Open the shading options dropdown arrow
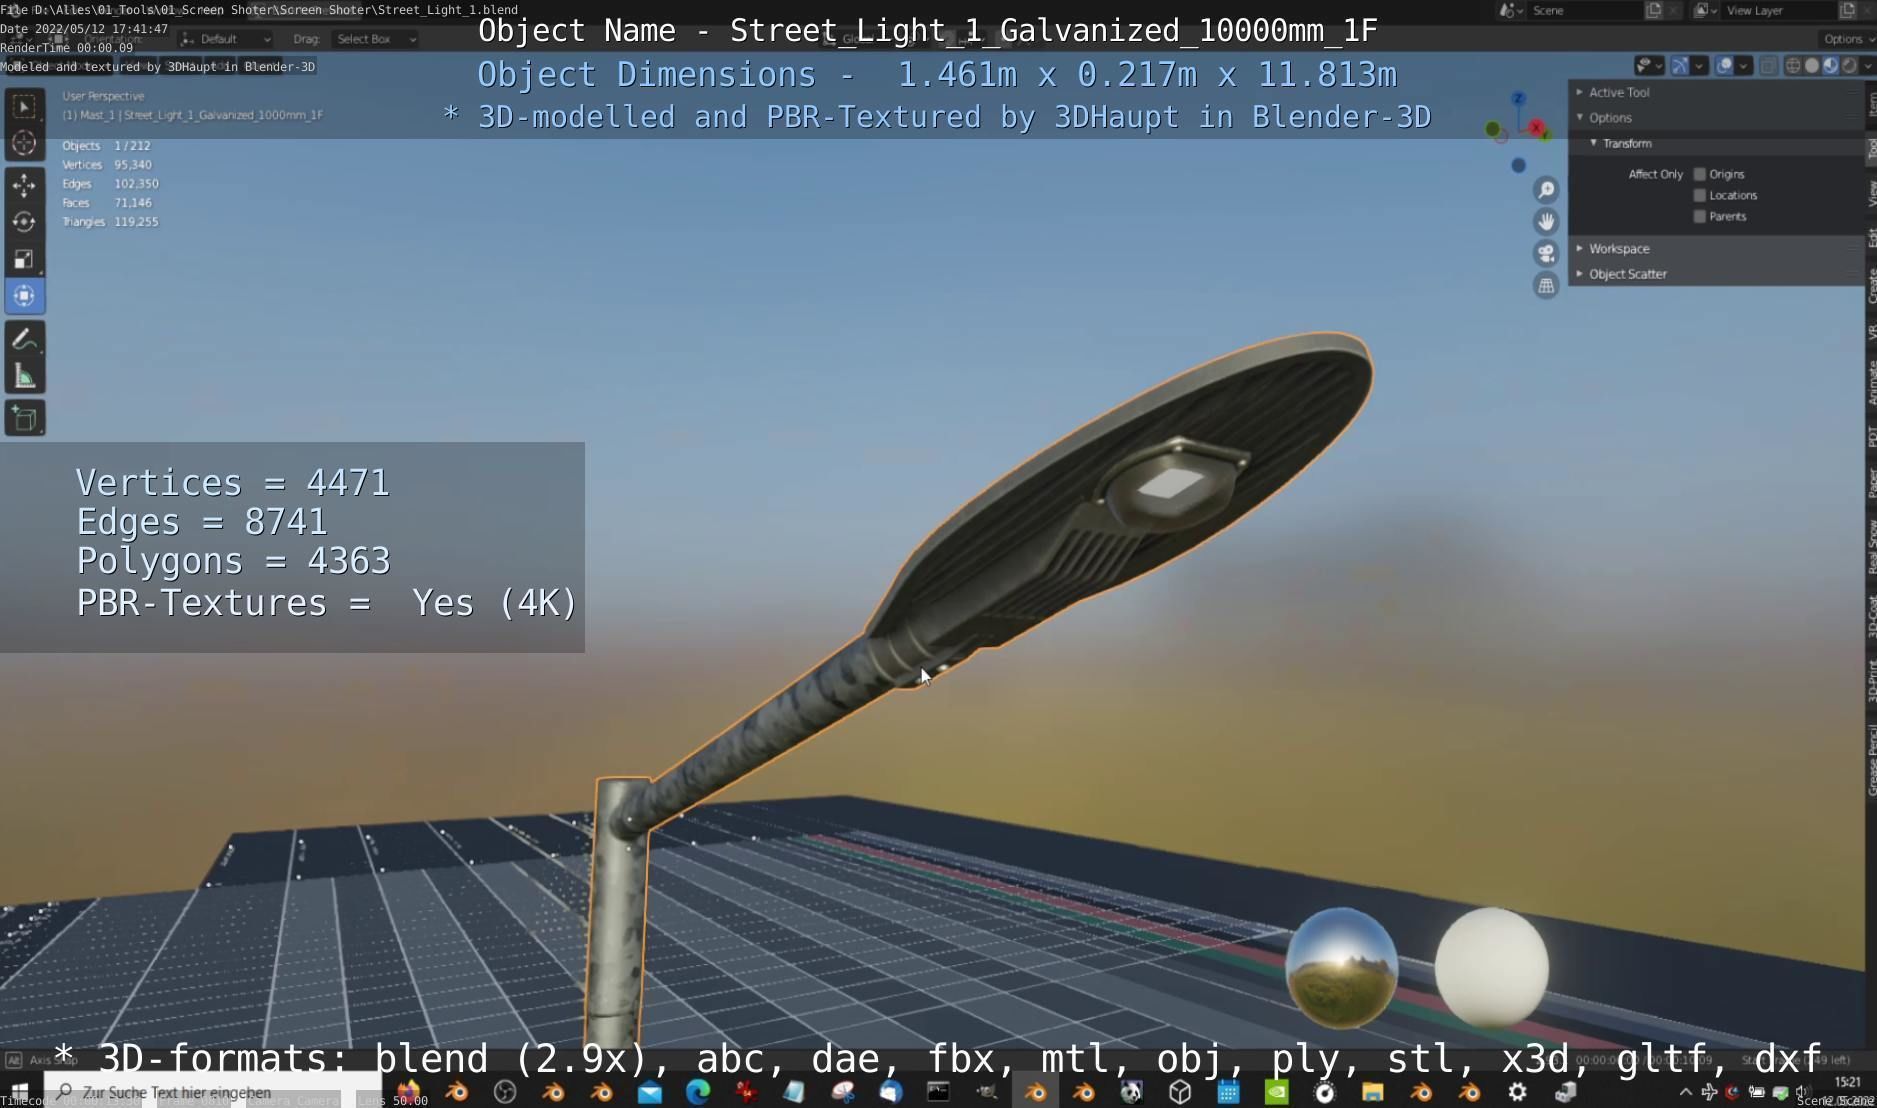The image size is (1877, 1108). [x=1870, y=66]
